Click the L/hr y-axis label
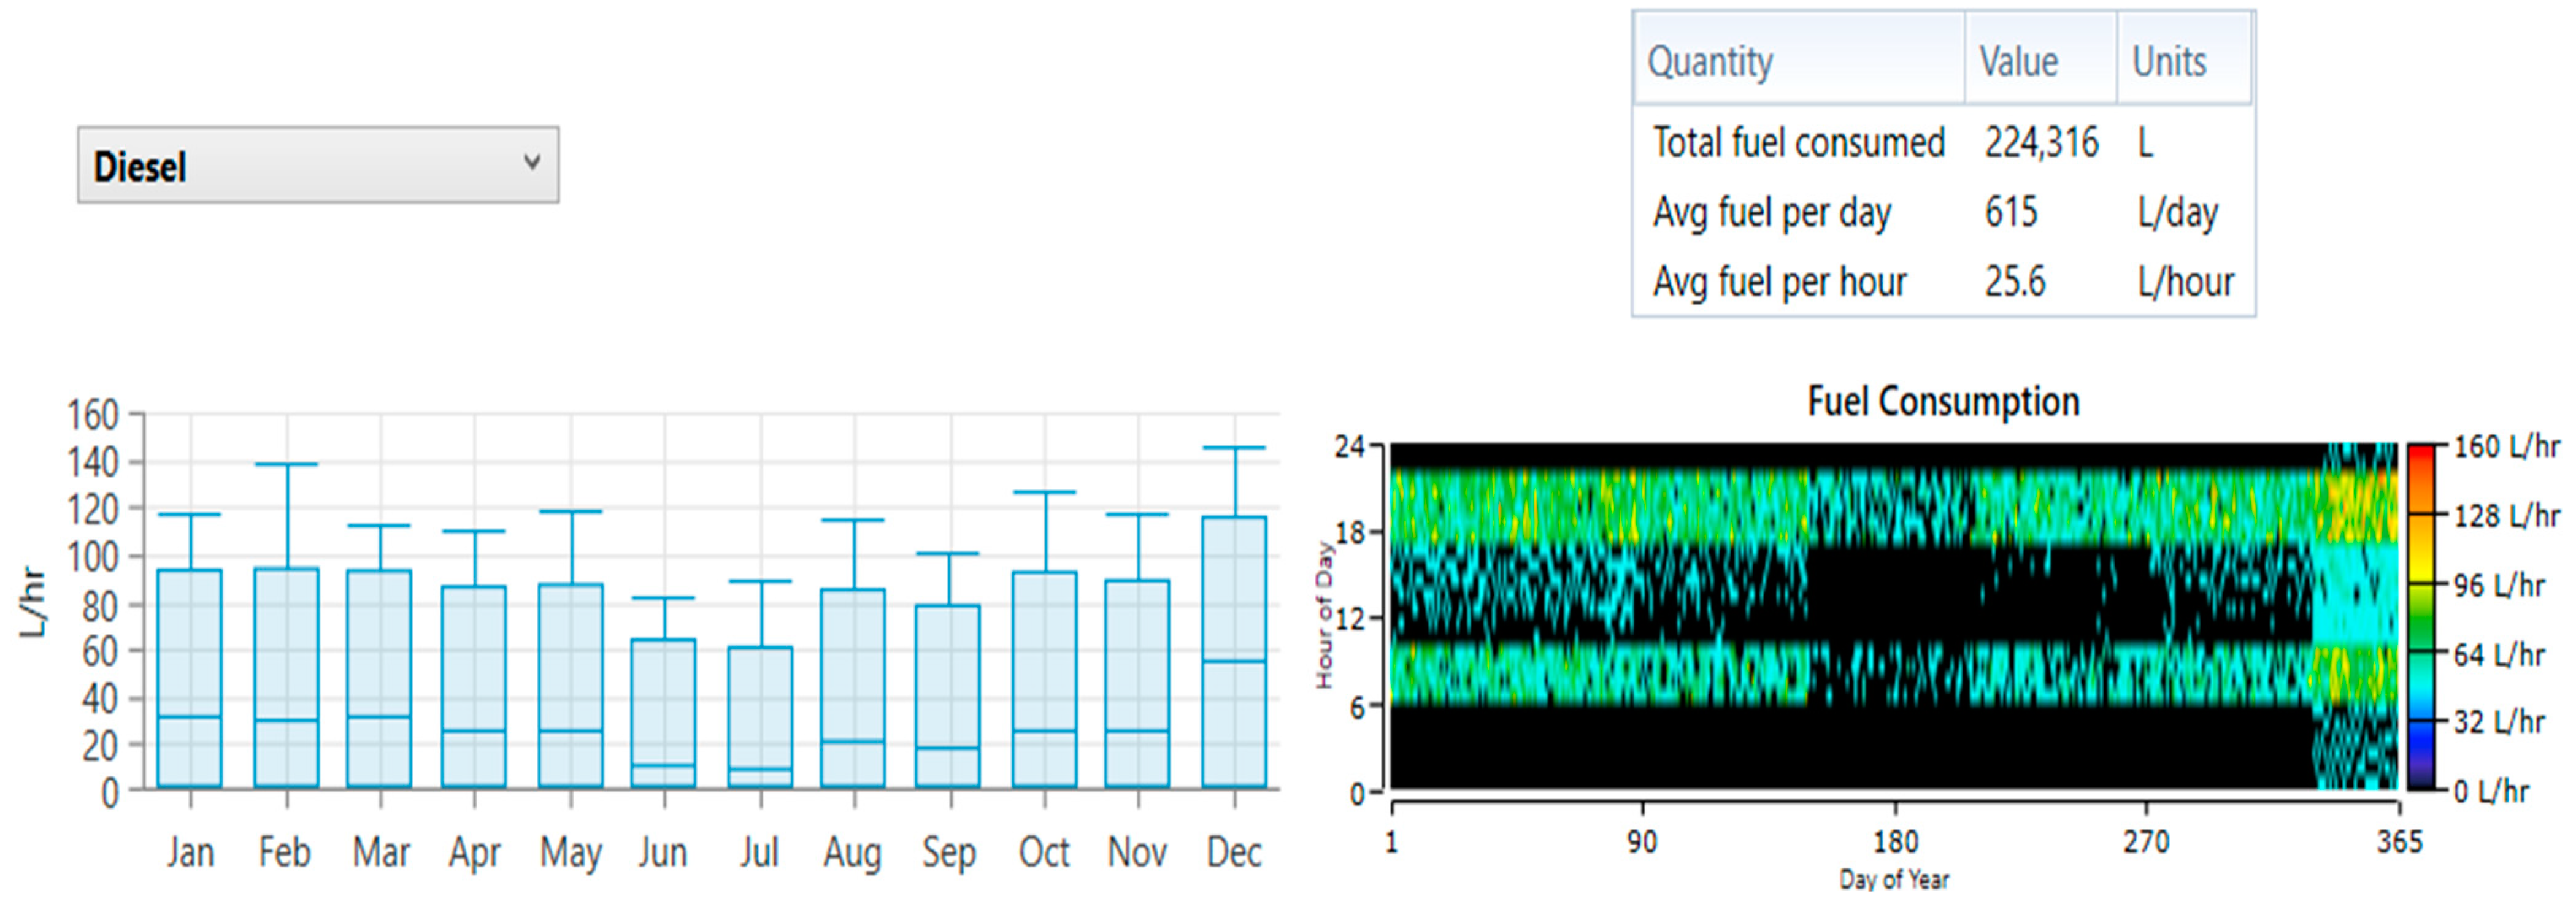Image resolution: width=2576 pixels, height=904 pixels. (x=32, y=602)
